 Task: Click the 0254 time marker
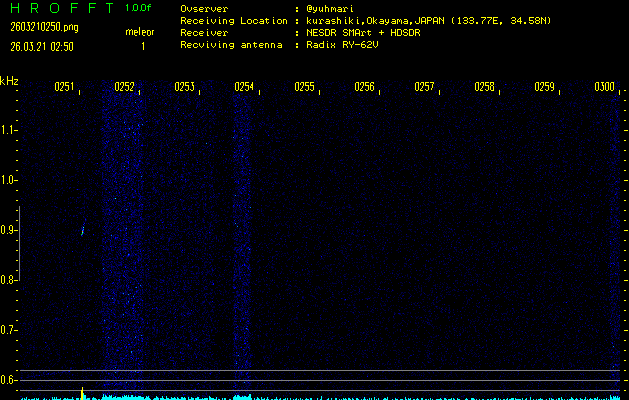coord(244,87)
